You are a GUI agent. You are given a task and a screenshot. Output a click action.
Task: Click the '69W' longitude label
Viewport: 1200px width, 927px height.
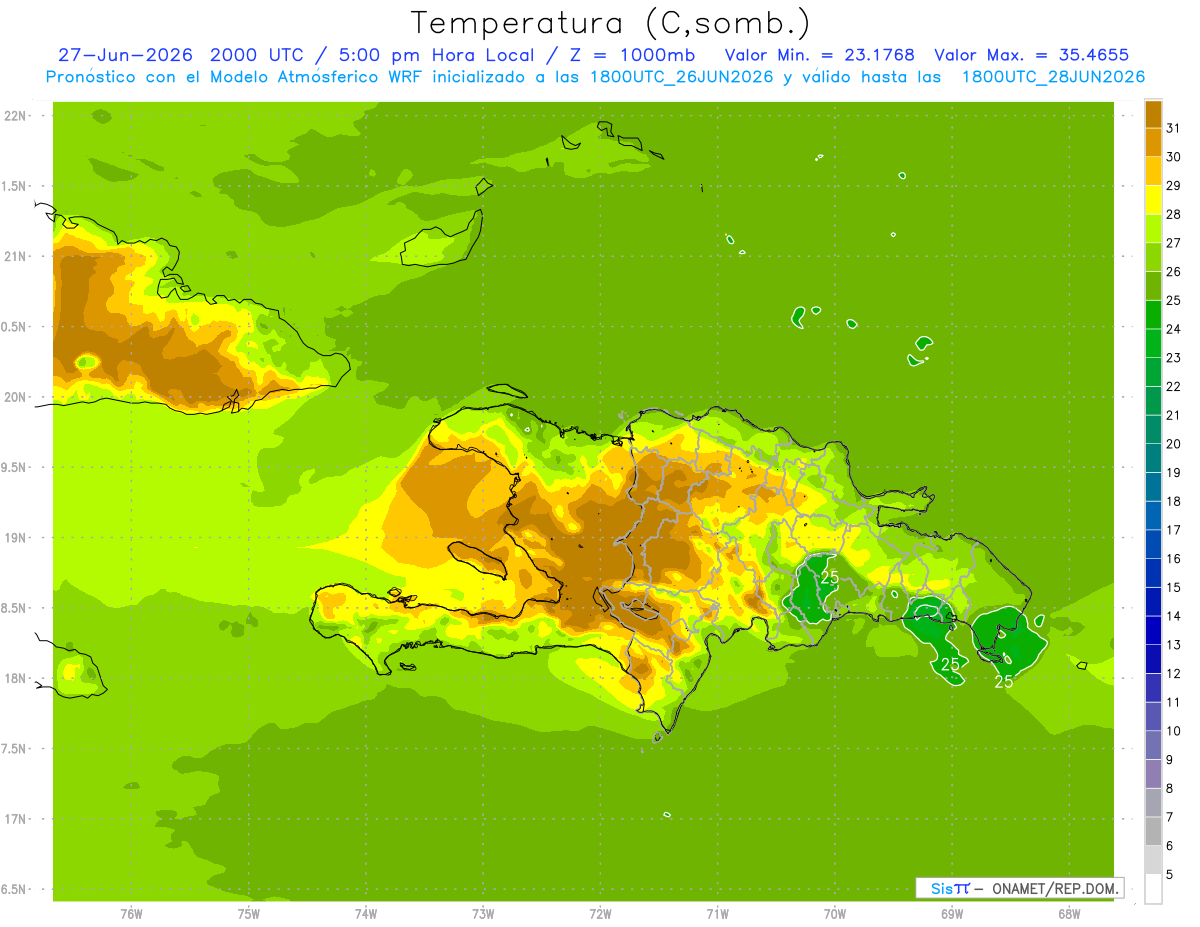tap(952, 914)
